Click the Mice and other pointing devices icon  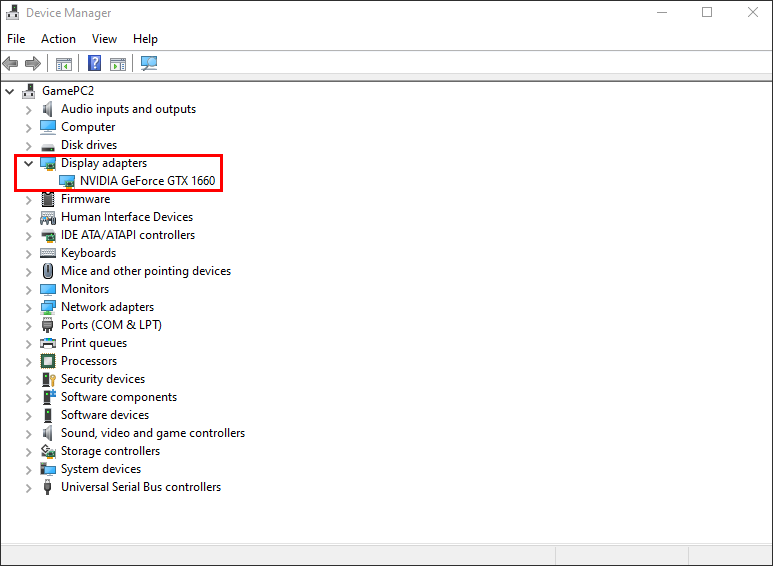tap(48, 271)
